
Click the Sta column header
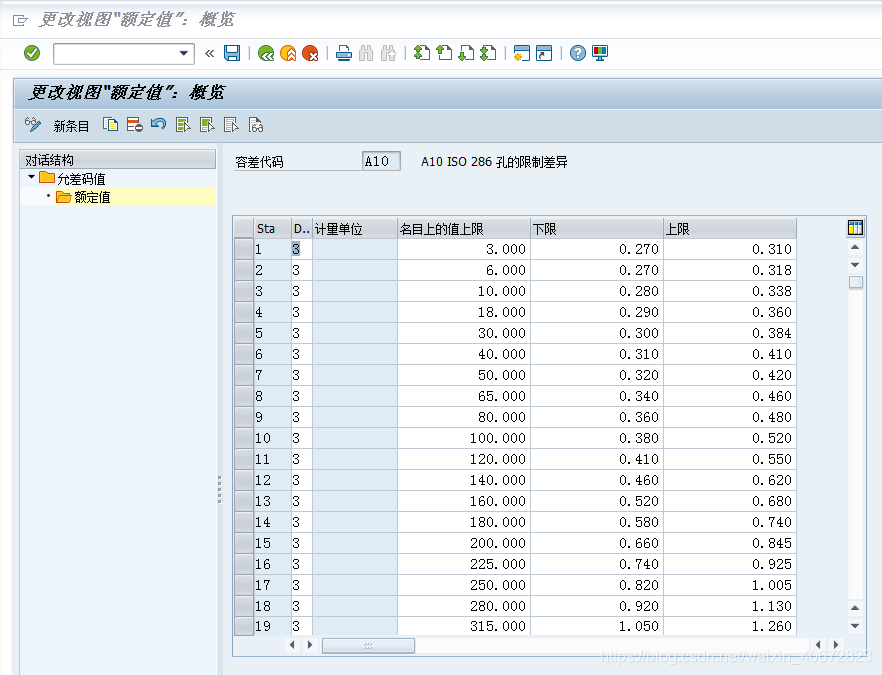pyautogui.click(x=272, y=229)
